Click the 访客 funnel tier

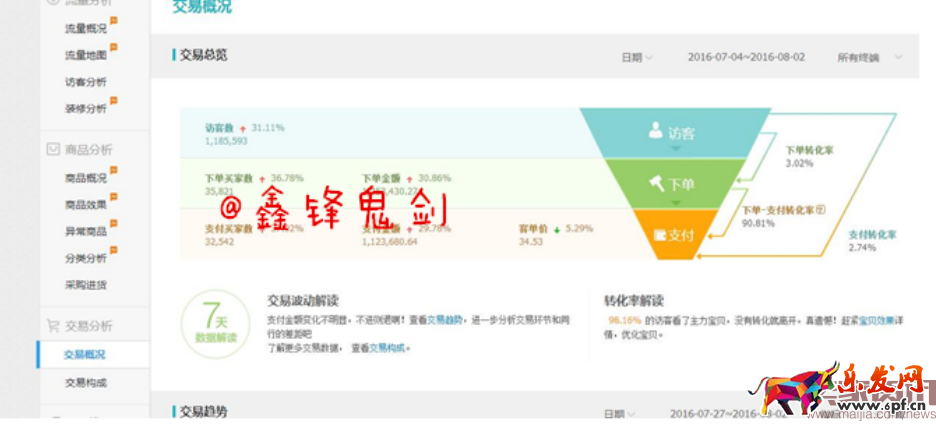[675, 132]
